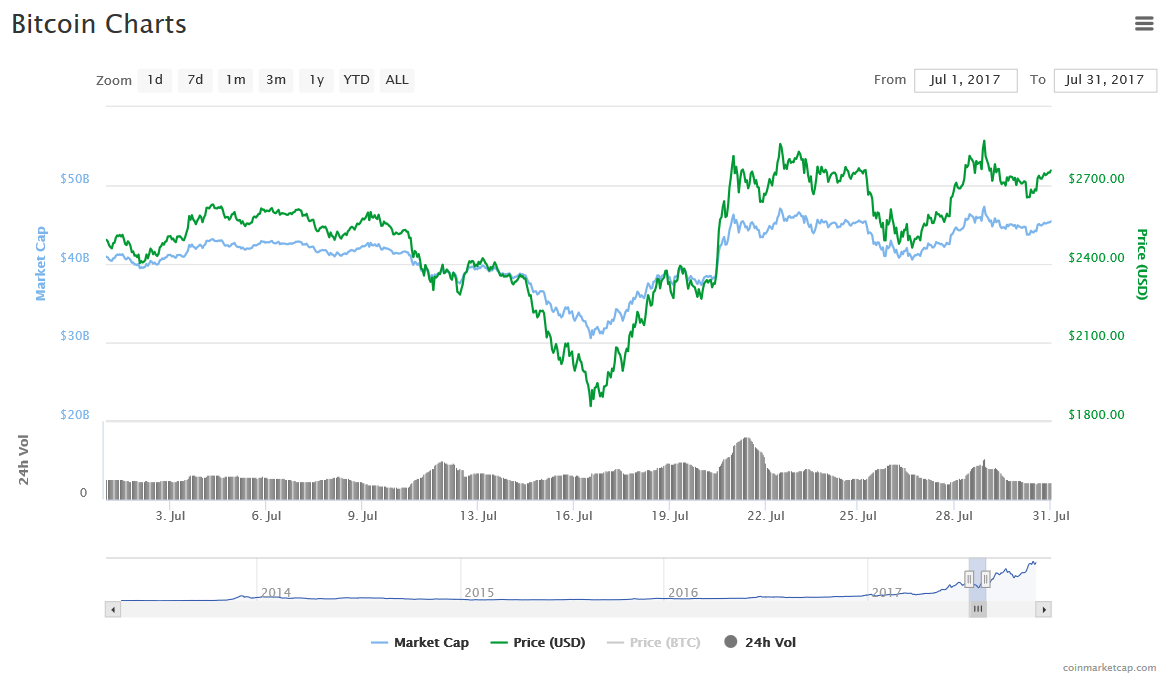Image resolution: width=1167 pixels, height=676 pixels.
Task: Toggle 24h Vol series in legend
Action: [x=760, y=642]
